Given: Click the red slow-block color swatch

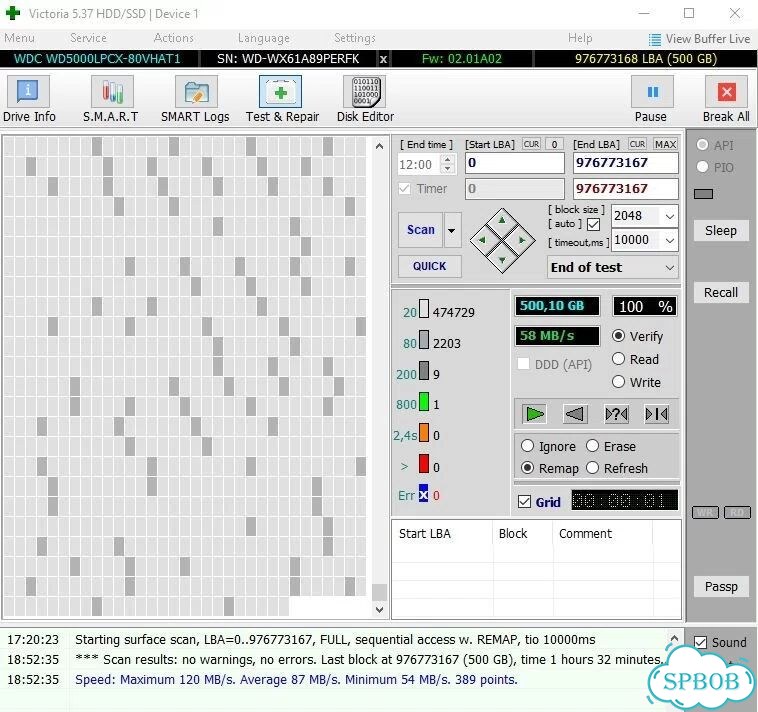Looking at the screenshot, I should [x=423, y=464].
